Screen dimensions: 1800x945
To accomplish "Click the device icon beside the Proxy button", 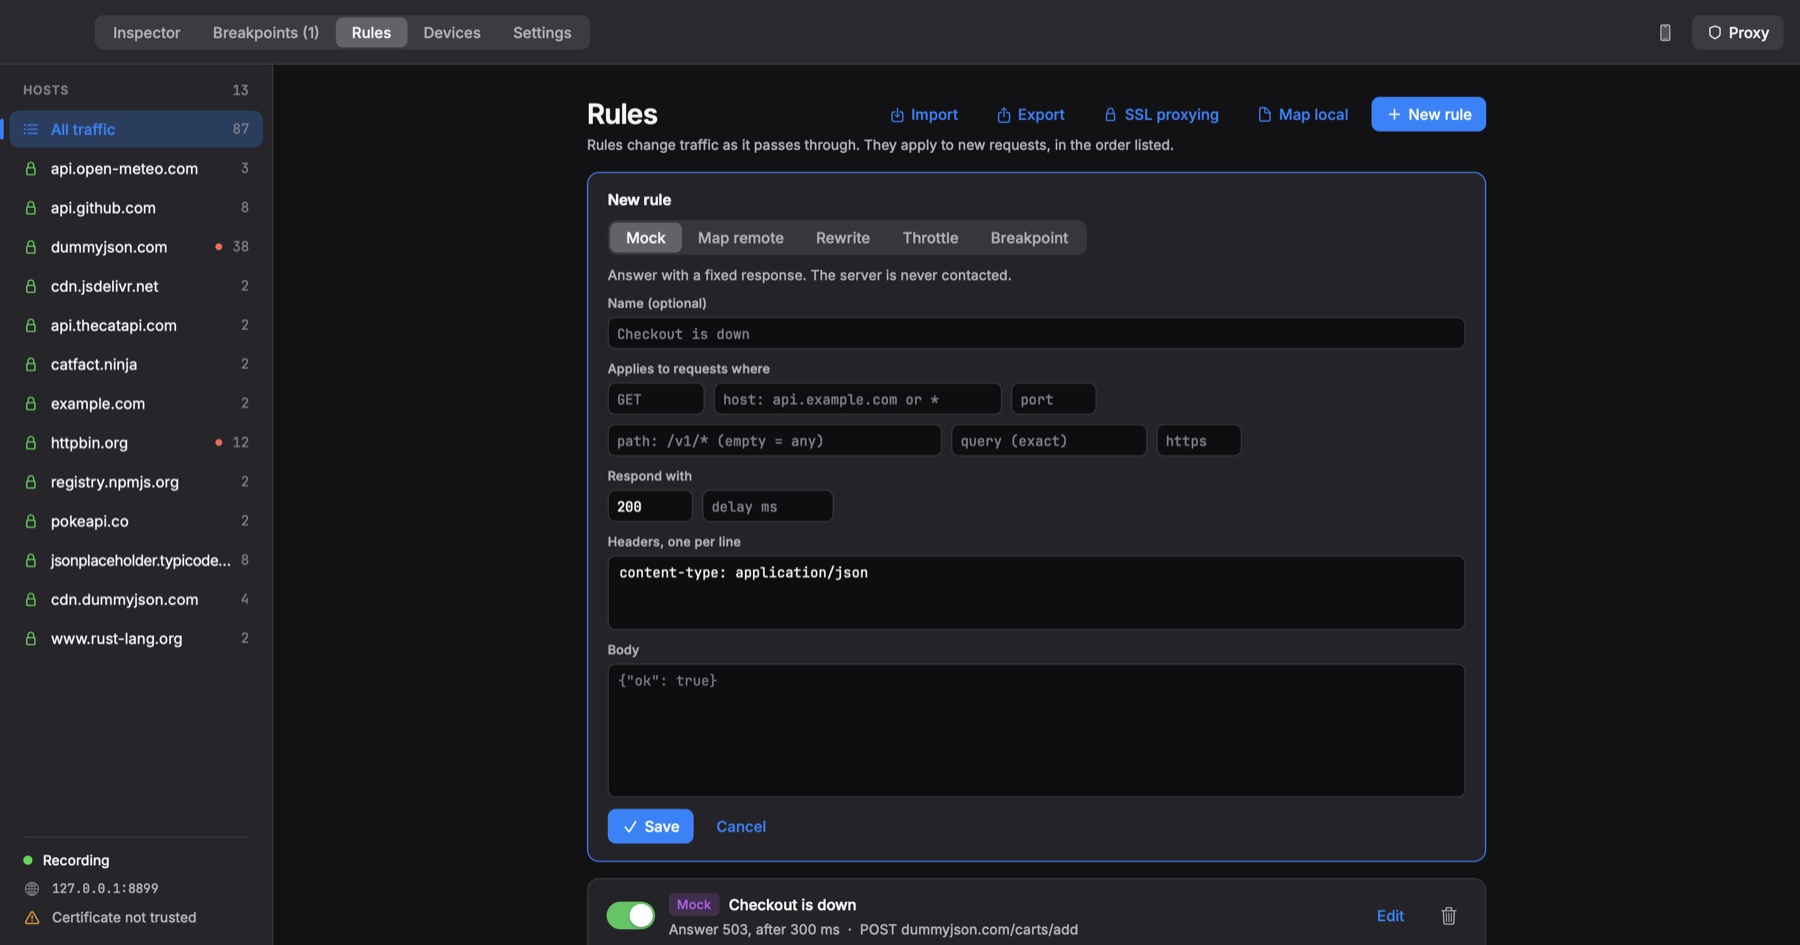I will pyautogui.click(x=1665, y=33).
